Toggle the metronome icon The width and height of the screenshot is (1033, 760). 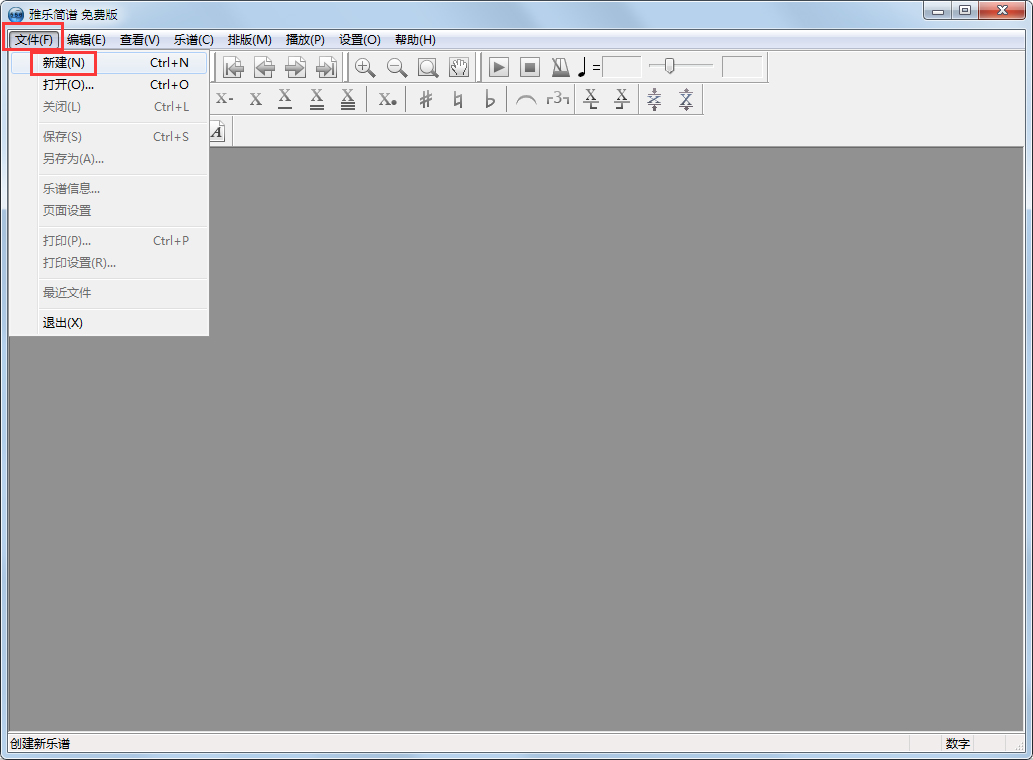click(x=560, y=67)
